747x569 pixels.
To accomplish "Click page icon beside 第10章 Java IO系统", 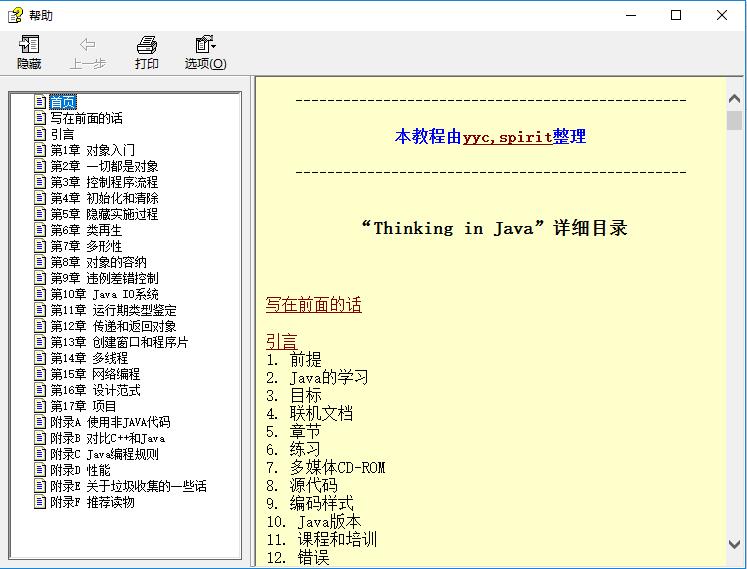I will [40, 294].
